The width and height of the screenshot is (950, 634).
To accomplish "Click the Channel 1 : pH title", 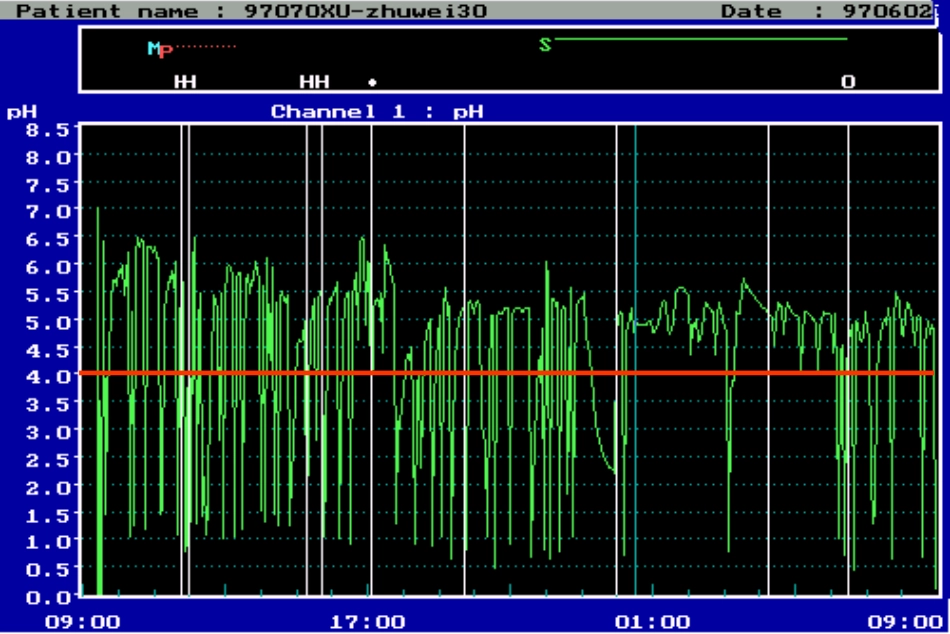I will [377, 112].
